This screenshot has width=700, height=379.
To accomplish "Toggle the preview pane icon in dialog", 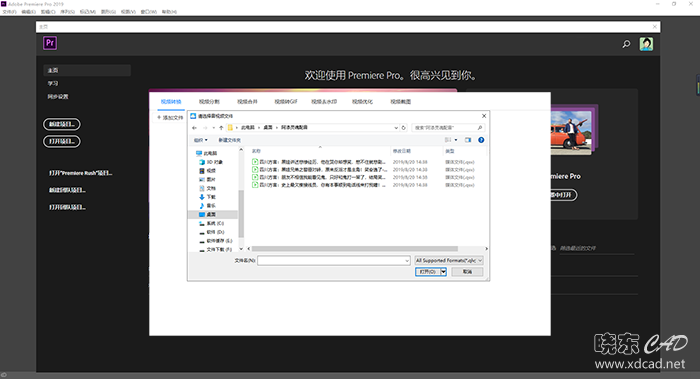I will [468, 140].
